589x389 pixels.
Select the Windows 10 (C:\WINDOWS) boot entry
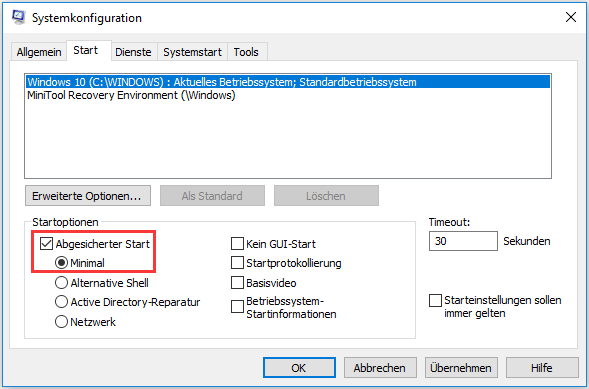click(288, 82)
